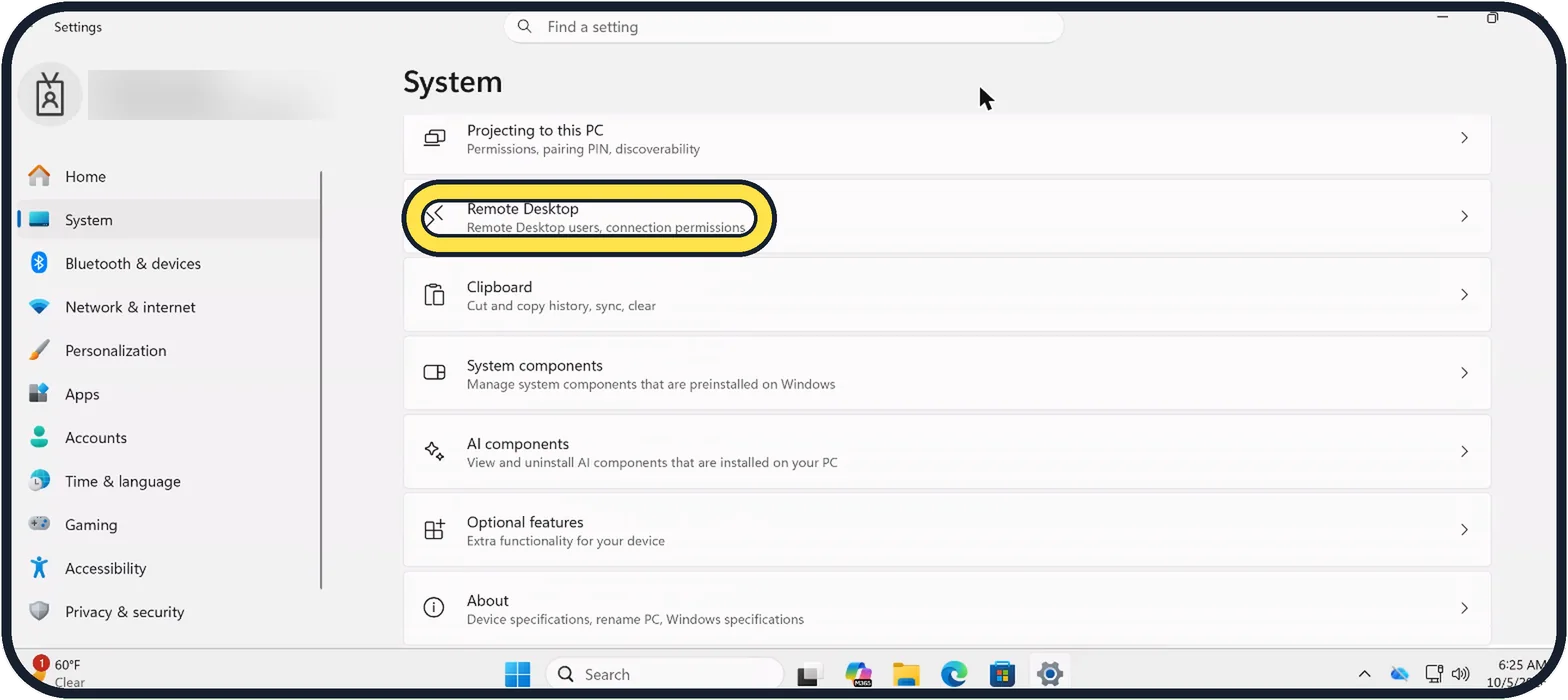This screenshot has width=1568, height=700.
Task: Click the Remote Desktop icon
Action: click(x=434, y=216)
